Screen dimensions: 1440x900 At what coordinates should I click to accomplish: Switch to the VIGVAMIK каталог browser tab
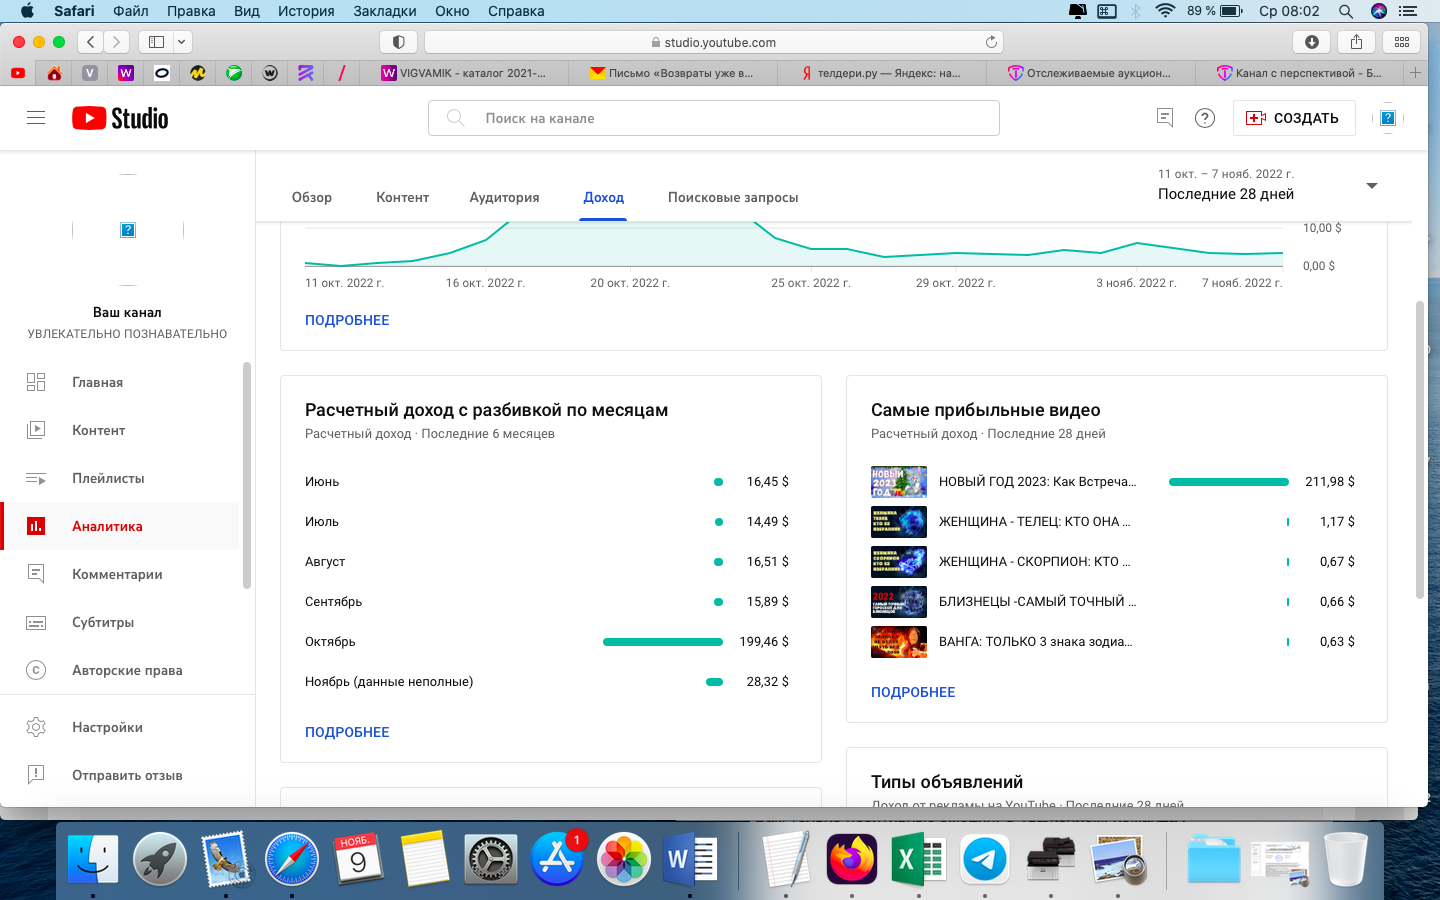click(x=465, y=73)
